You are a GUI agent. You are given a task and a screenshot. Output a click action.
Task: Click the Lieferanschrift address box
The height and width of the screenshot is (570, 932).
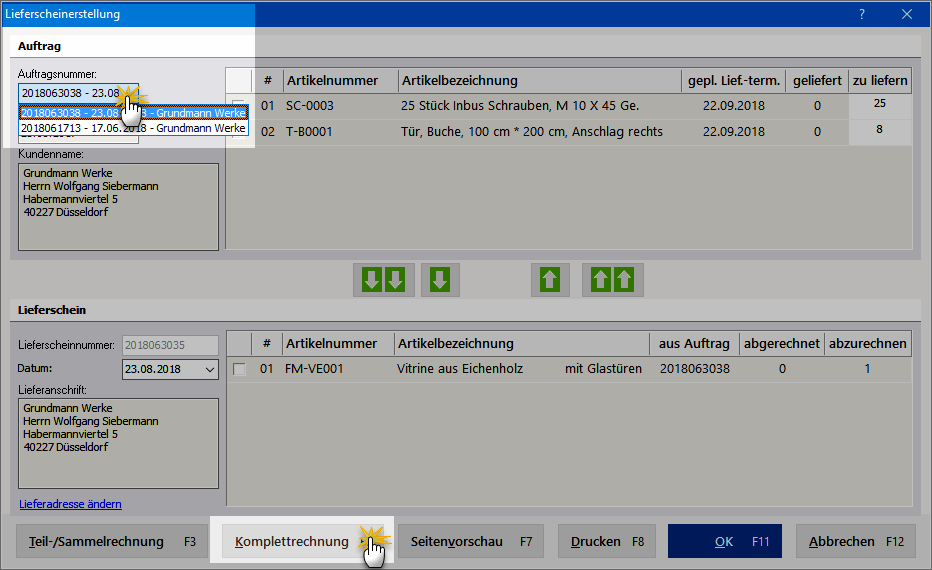118,443
